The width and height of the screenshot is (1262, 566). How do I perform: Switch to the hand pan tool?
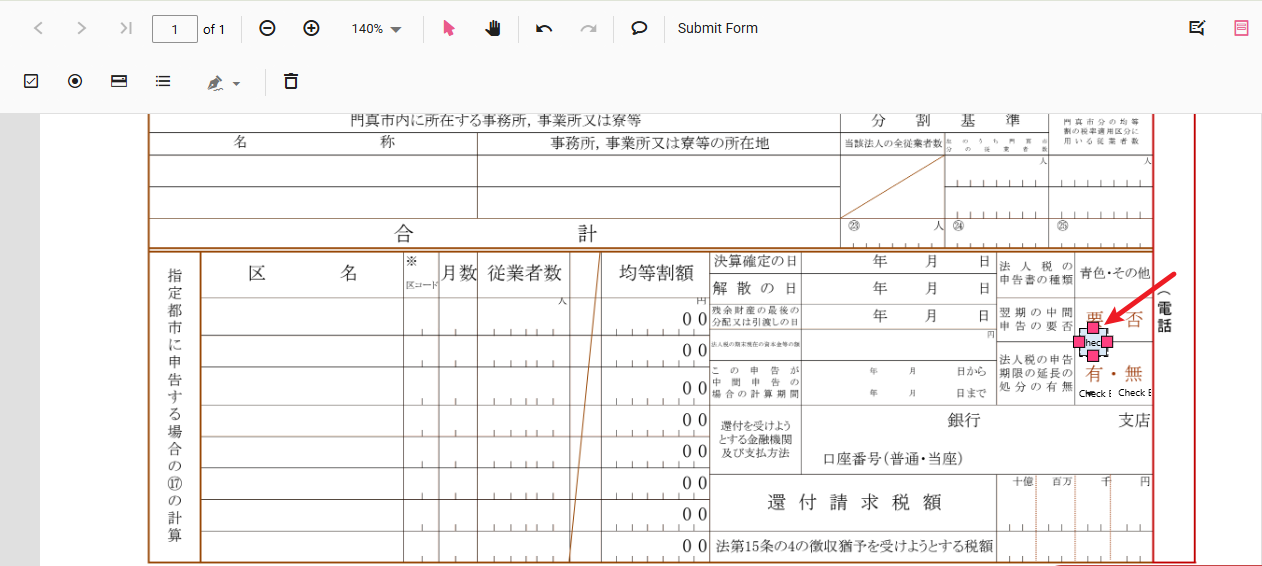click(493, 29)
